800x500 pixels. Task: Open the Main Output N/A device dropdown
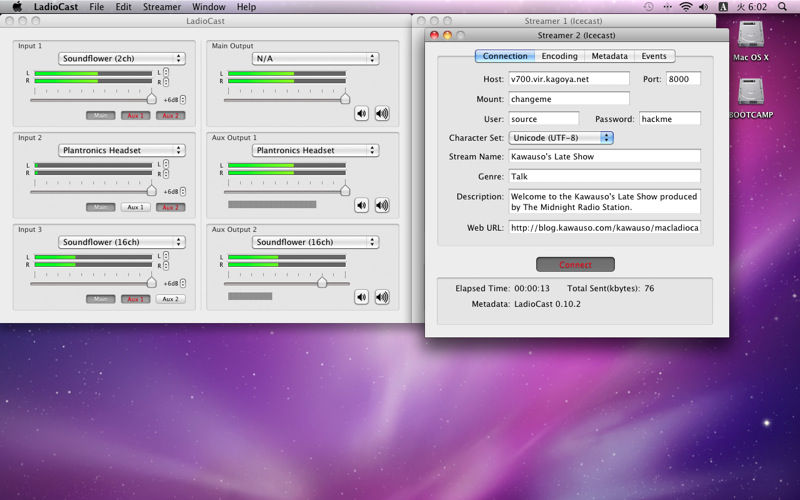(315, 59)
